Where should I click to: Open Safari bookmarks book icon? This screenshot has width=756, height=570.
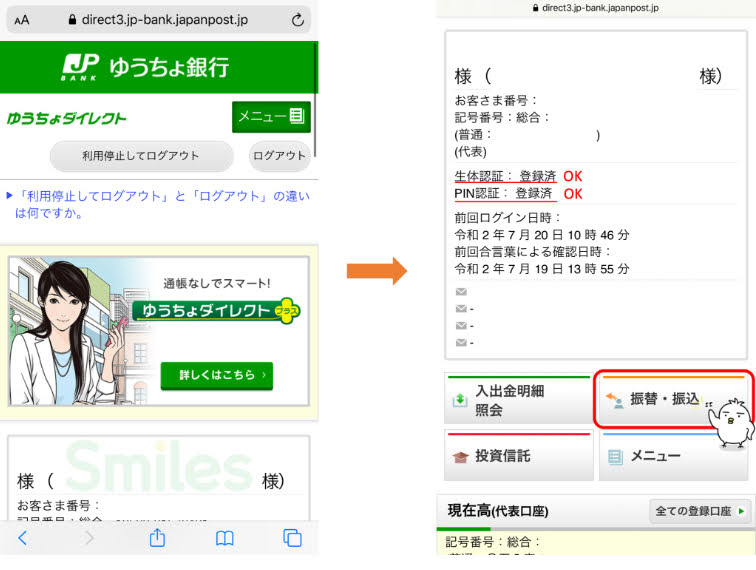225,538
